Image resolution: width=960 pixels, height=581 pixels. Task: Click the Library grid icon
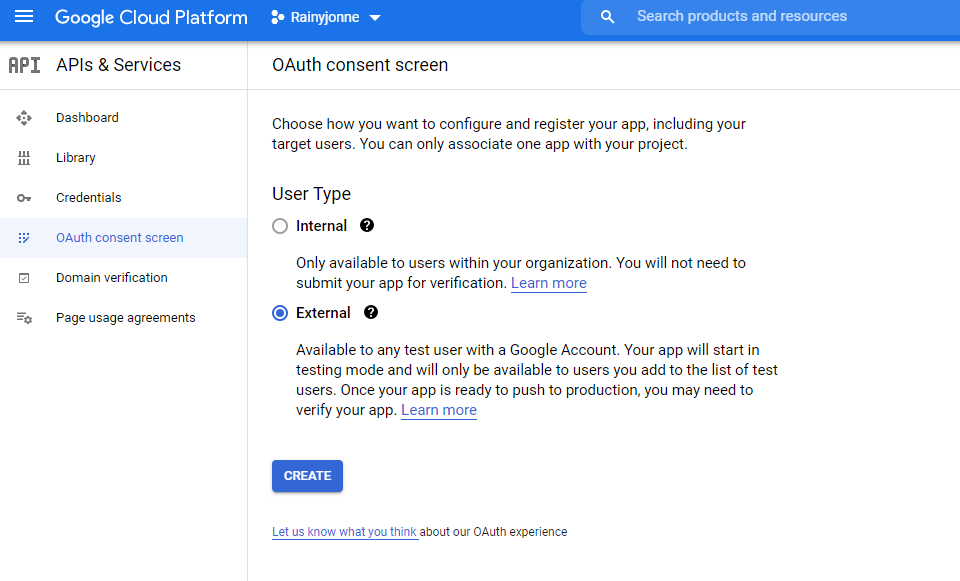coord(24,158)
